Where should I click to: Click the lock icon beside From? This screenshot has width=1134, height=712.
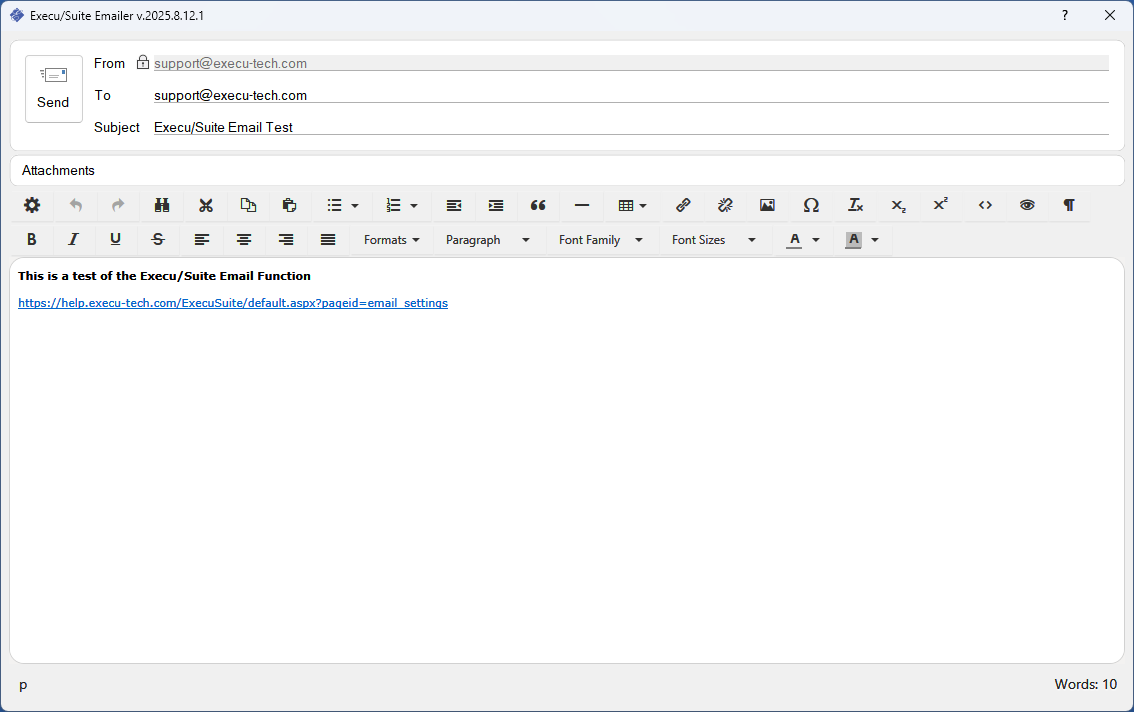click(x=143, y=62)
